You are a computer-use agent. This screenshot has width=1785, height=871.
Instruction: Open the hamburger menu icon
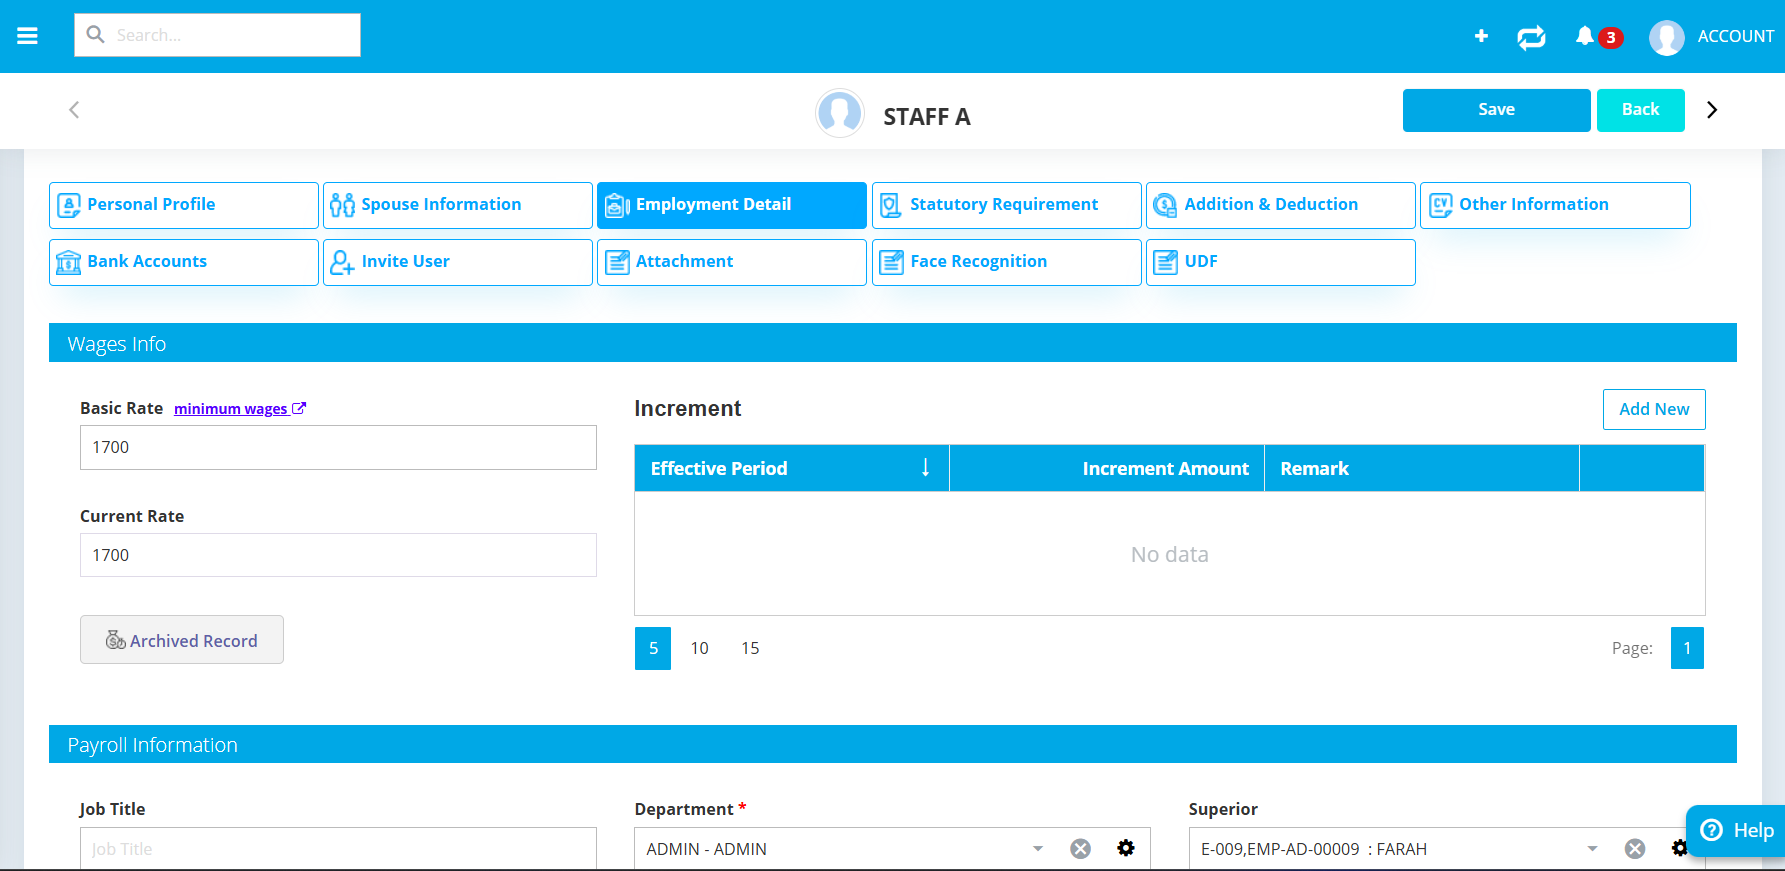[27, 36]
